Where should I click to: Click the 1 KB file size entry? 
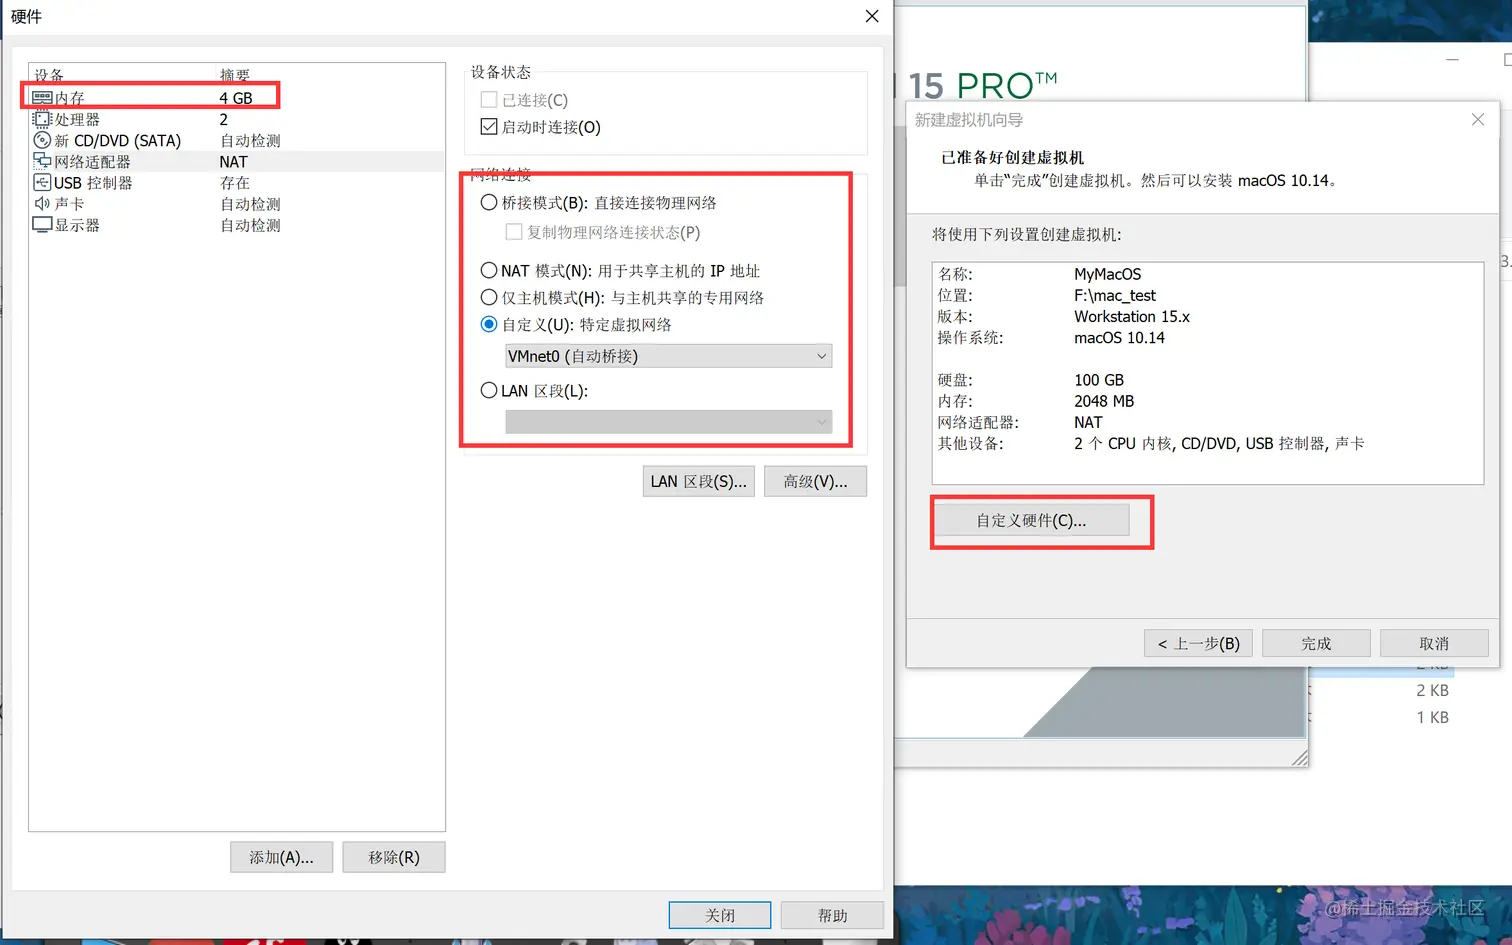[1432, 717]
